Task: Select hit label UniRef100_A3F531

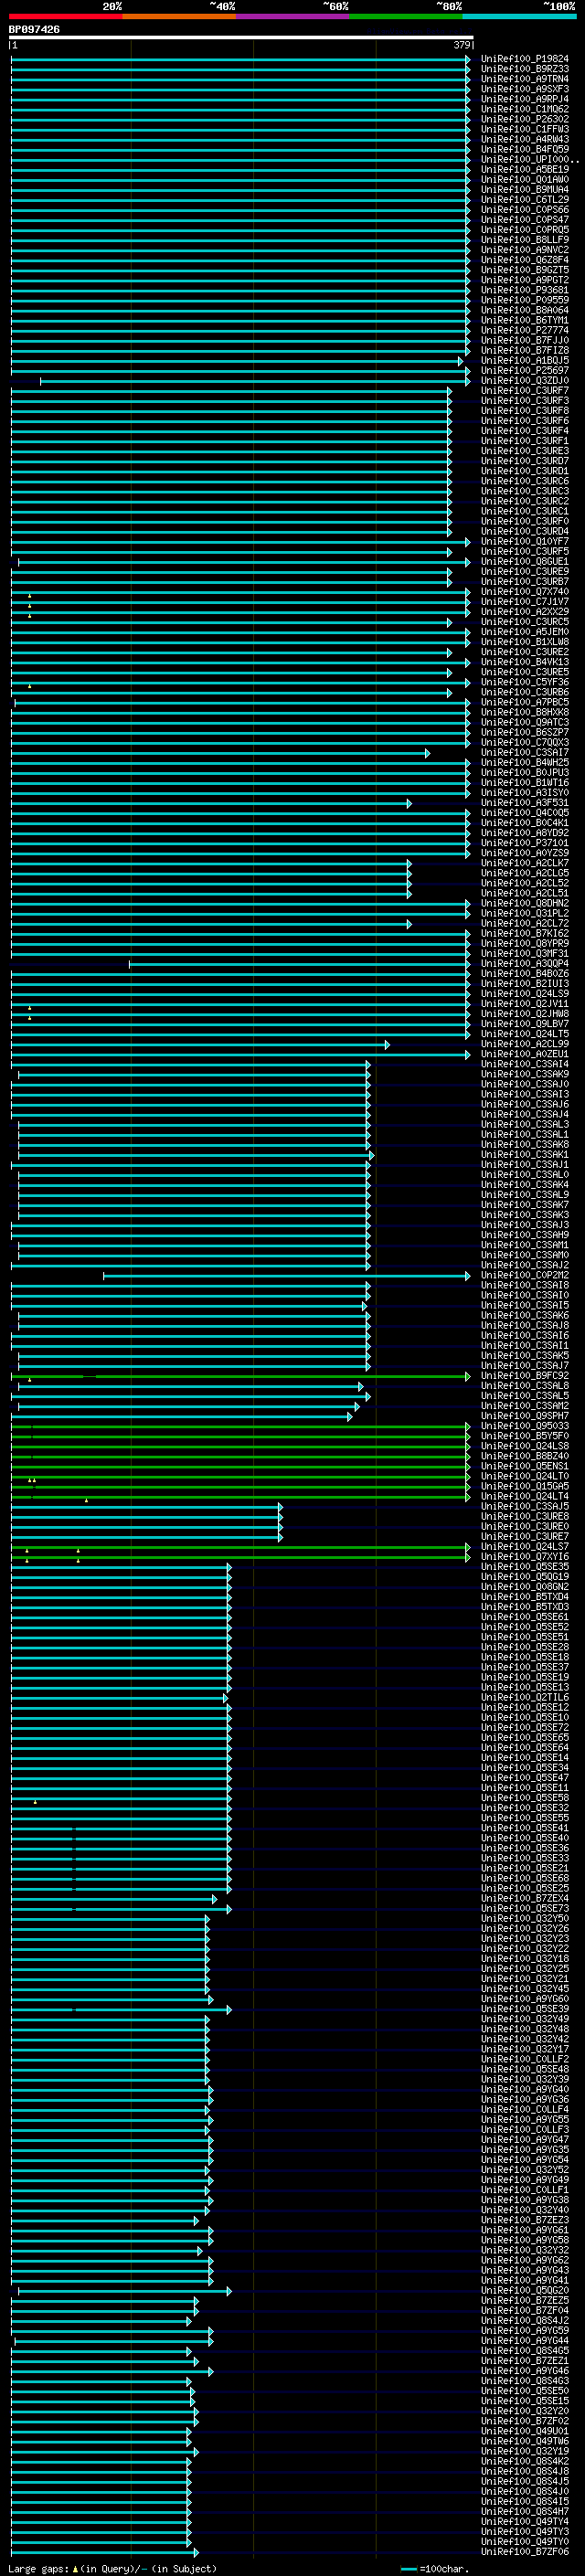Action: [x=524, y=802]
